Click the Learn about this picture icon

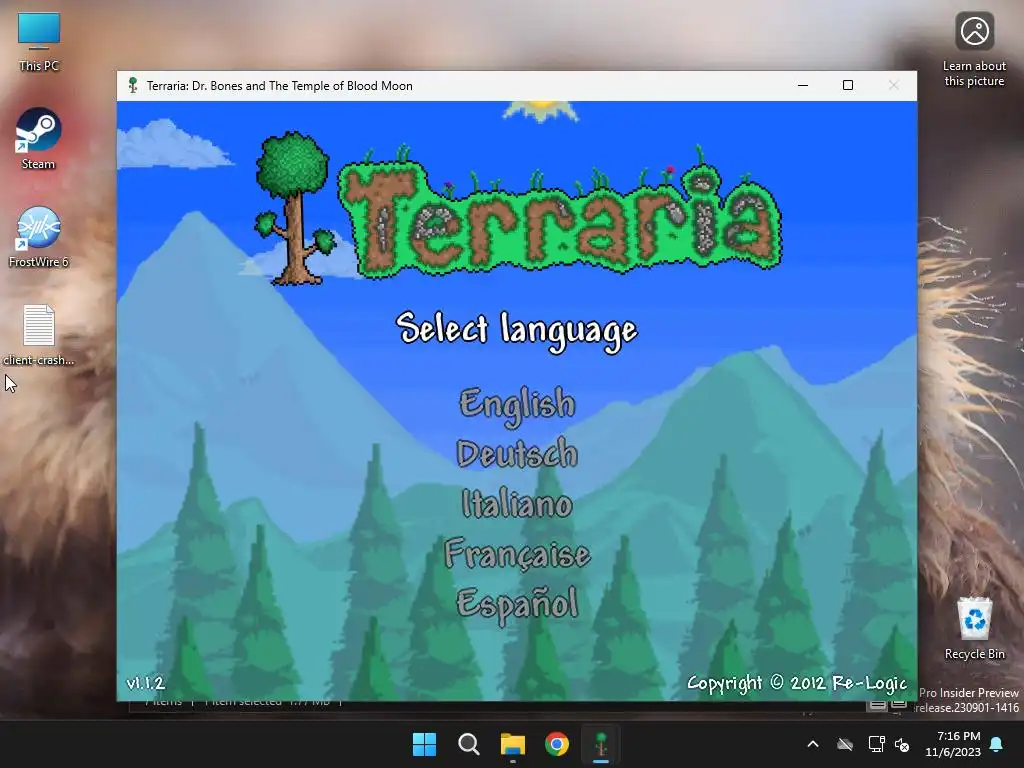click(974, 50)
